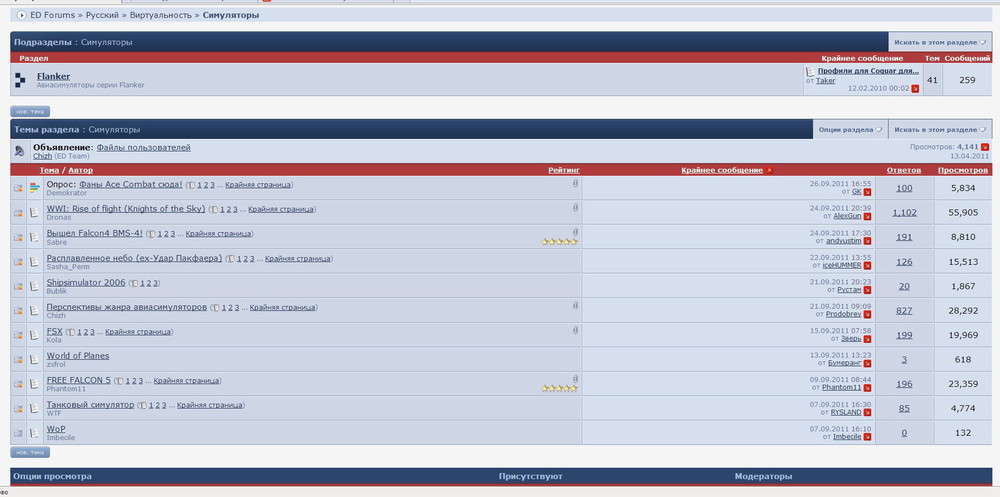Click the date 26.09.2011 16:55

tap(840, 183)
